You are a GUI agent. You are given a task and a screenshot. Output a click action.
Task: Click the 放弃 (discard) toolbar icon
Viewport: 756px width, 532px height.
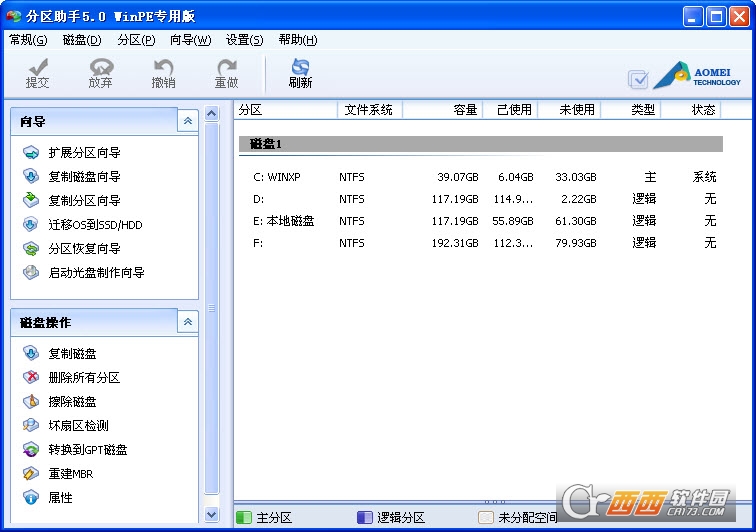coord(100,73)
